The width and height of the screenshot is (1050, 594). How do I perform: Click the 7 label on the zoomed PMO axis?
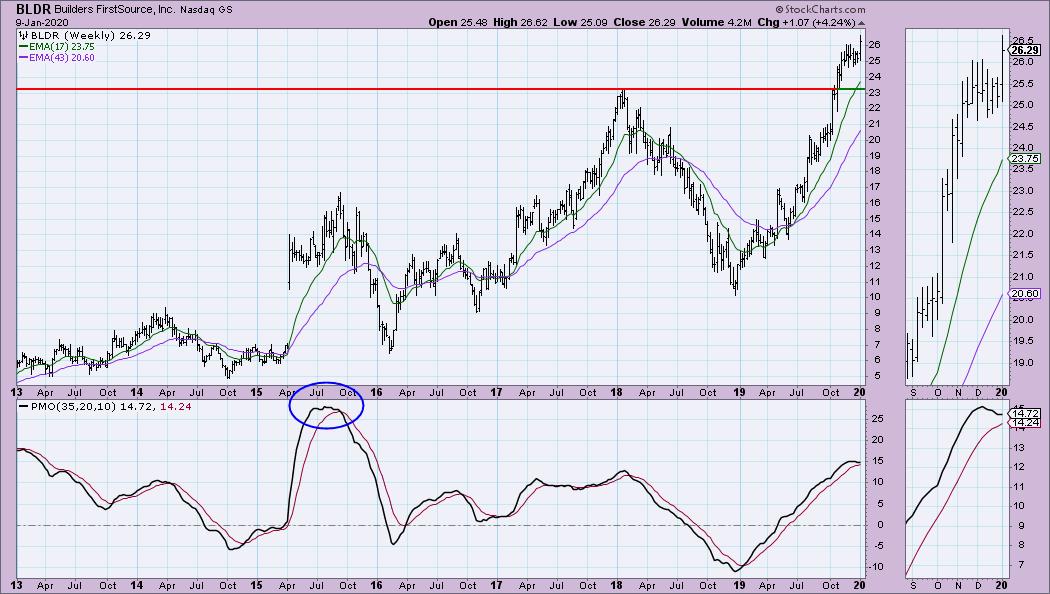click(1021, 565)
